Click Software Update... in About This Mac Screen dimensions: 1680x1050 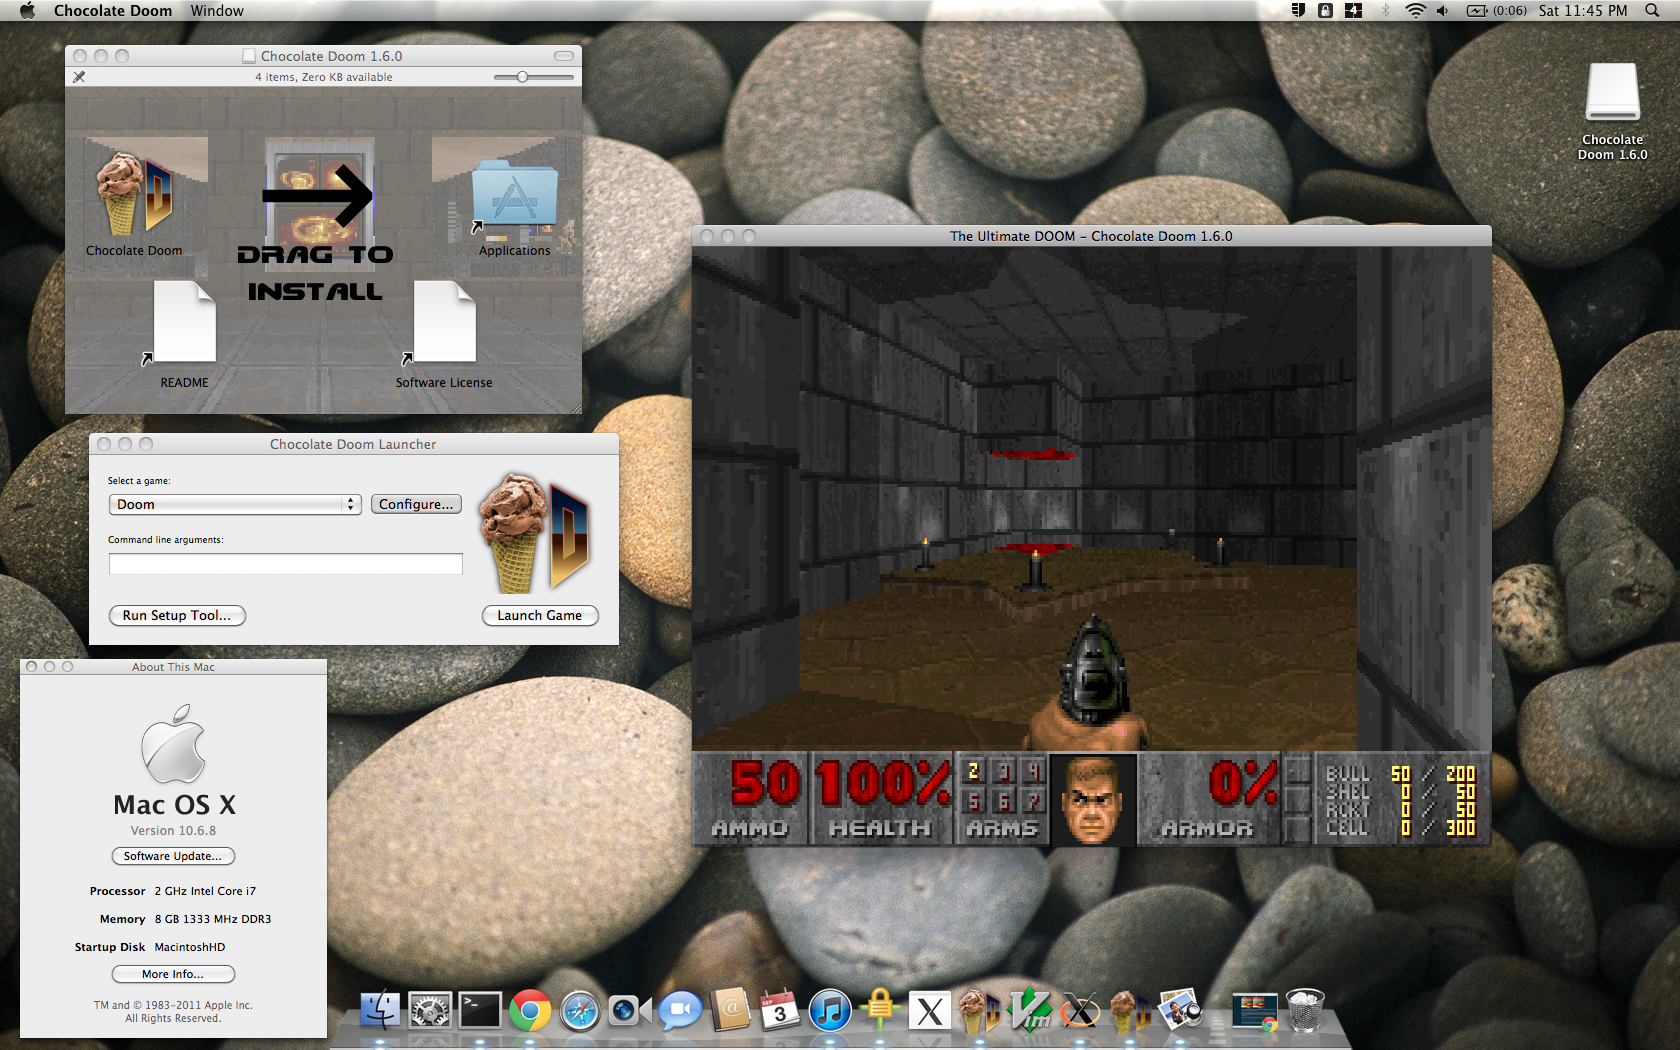(173, 856)
